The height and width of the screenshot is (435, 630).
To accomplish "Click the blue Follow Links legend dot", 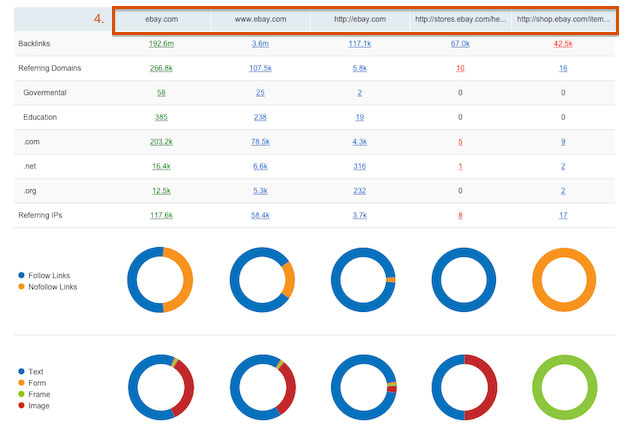I will click(x=22, y=275).
